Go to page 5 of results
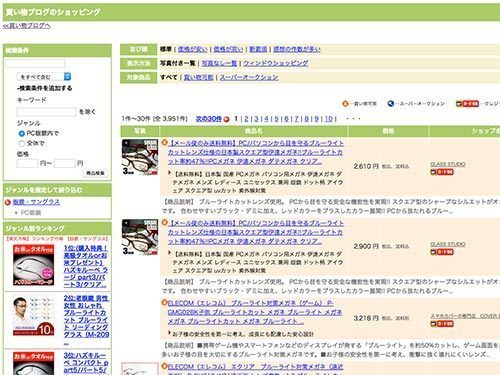Image resolution: width=500 pixels, height=375 pixels. coord(276,119)
